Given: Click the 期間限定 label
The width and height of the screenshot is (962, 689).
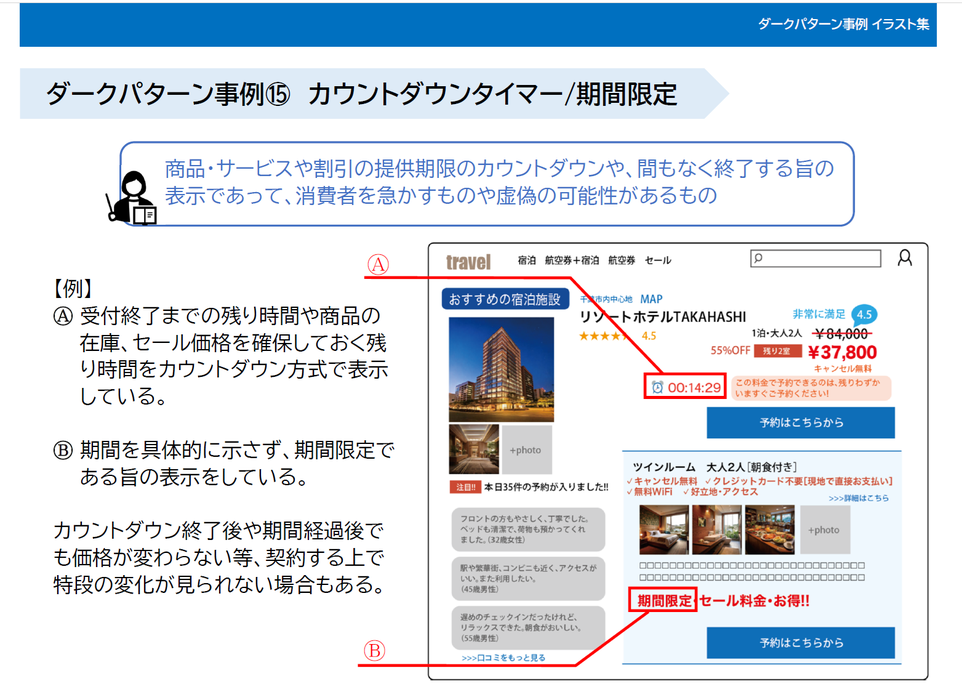Looking at the screenshot, I should tap(664, 600).
